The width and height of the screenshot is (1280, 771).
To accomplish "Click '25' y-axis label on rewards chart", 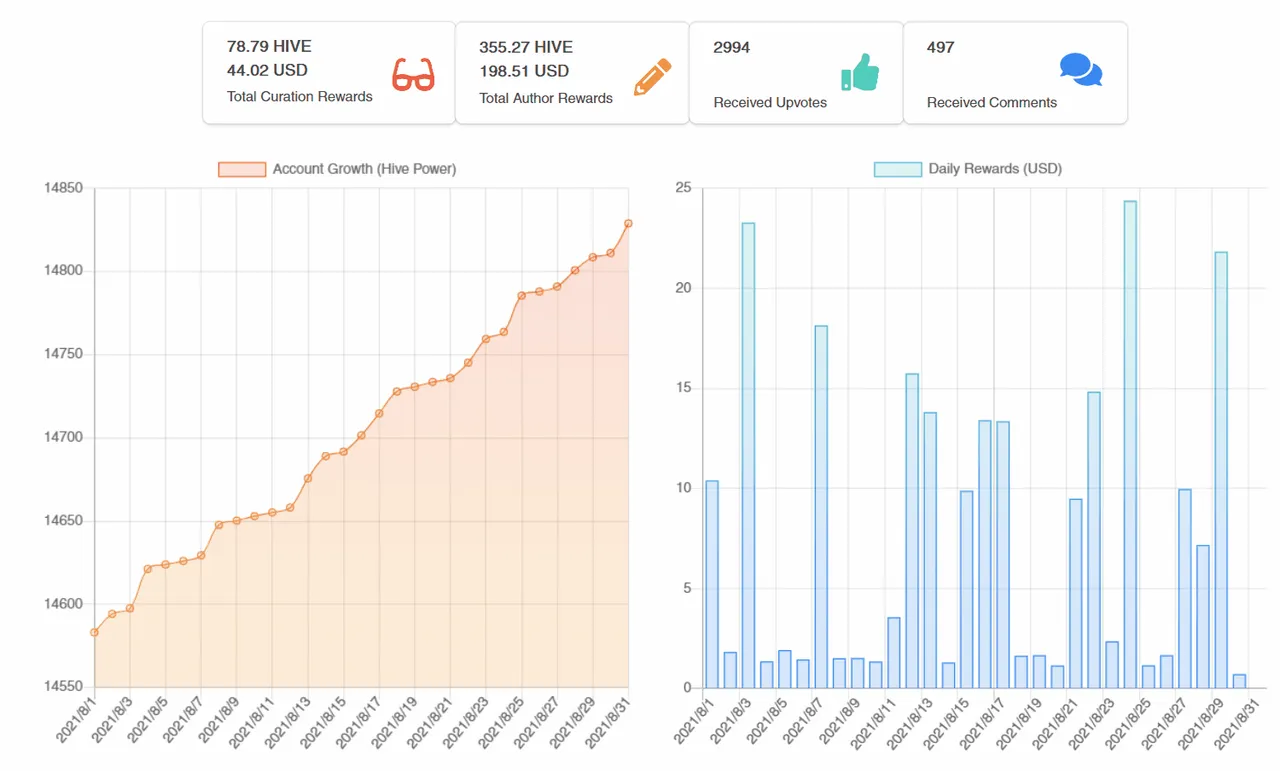I will pos(684,188).
